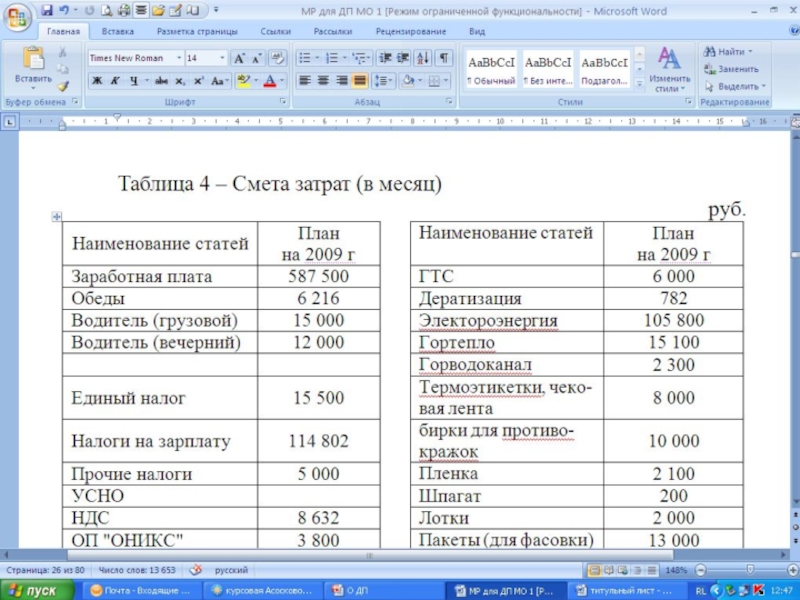Toggle bold formatting (Ж)

(97, 80)
